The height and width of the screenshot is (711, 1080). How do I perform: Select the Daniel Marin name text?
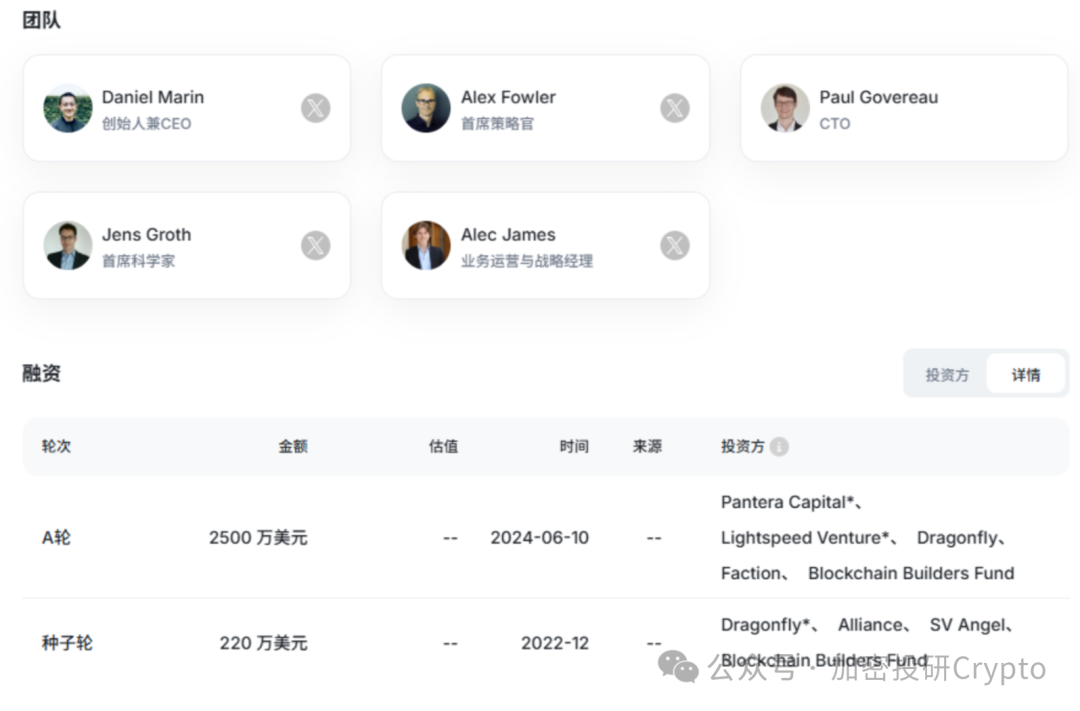(153, 97)
